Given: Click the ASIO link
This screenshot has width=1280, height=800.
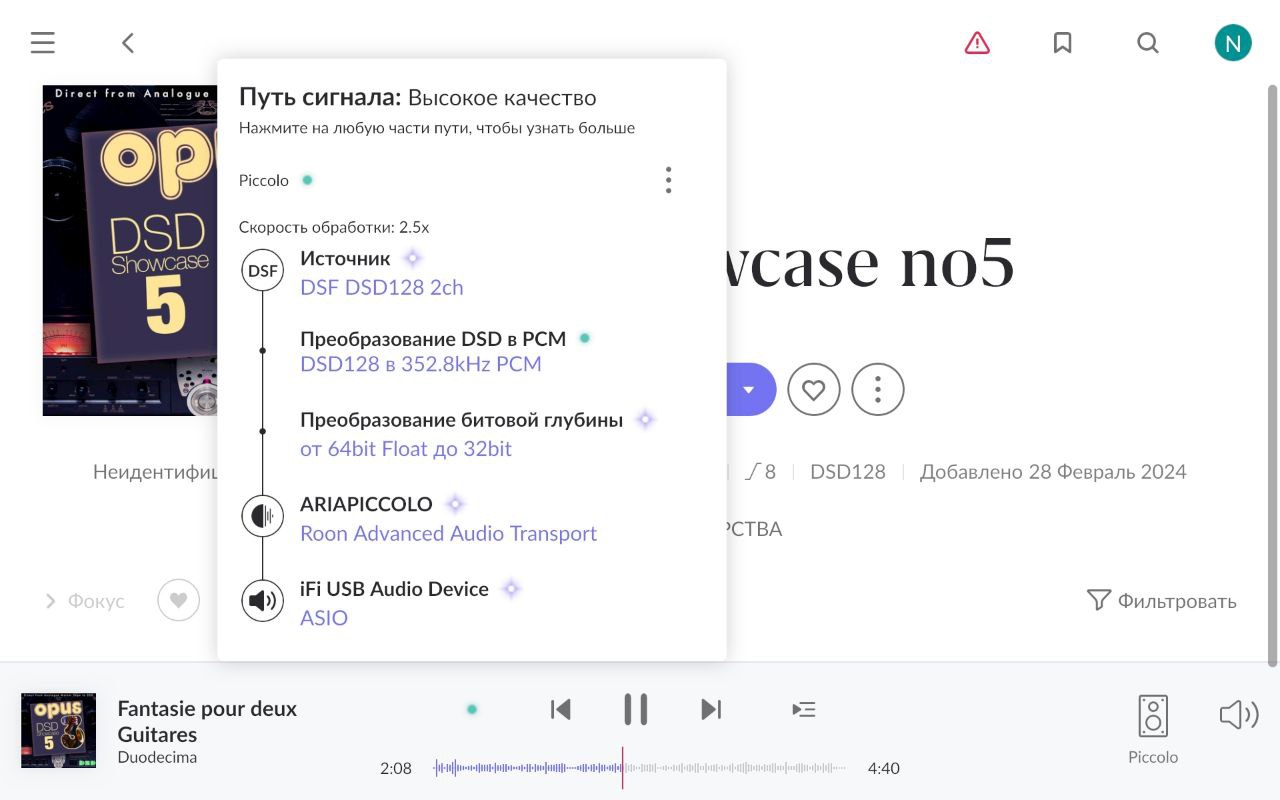Looking at the screenshot, I should pos(324,618).
